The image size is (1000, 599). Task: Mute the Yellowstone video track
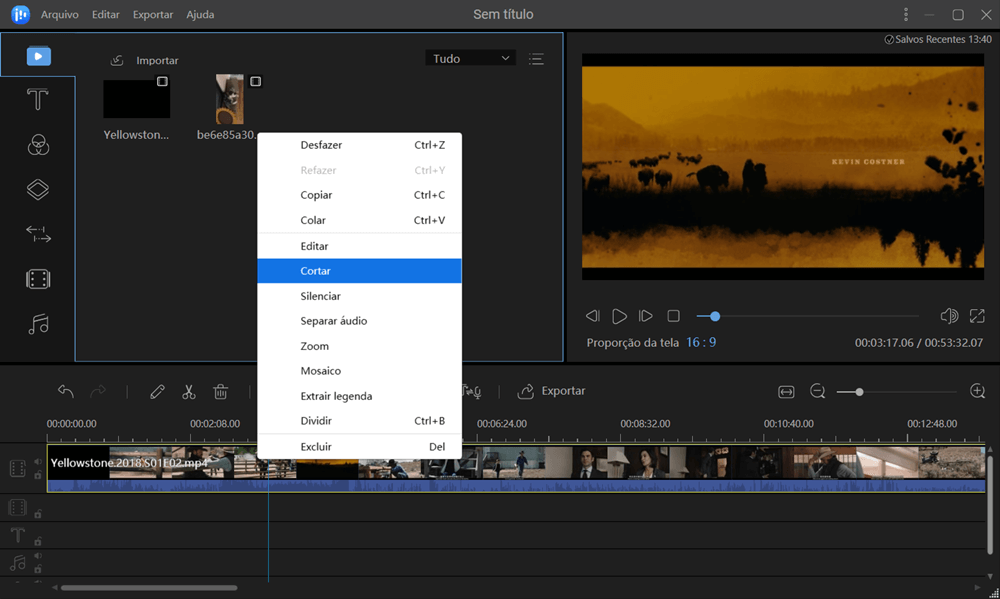click(38, 461)
